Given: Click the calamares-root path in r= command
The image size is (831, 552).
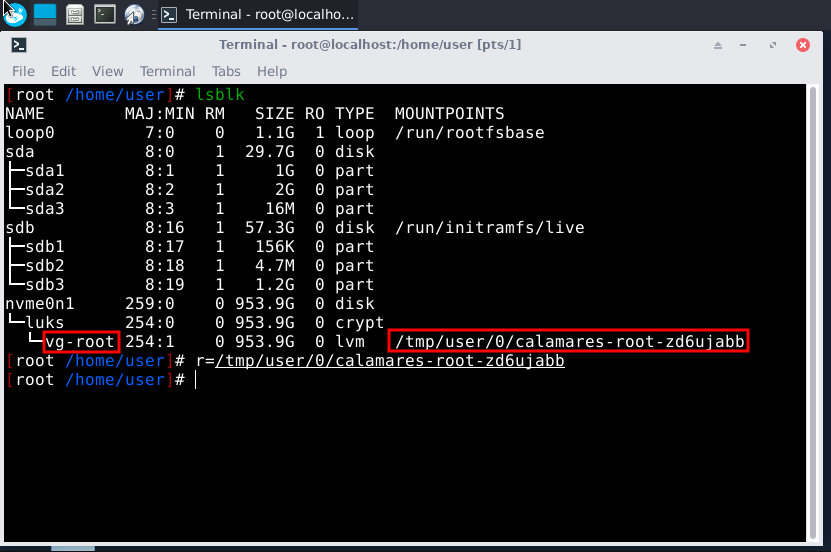Looking at the screenshot, I should pyautogui.click(x=390, y=361).
